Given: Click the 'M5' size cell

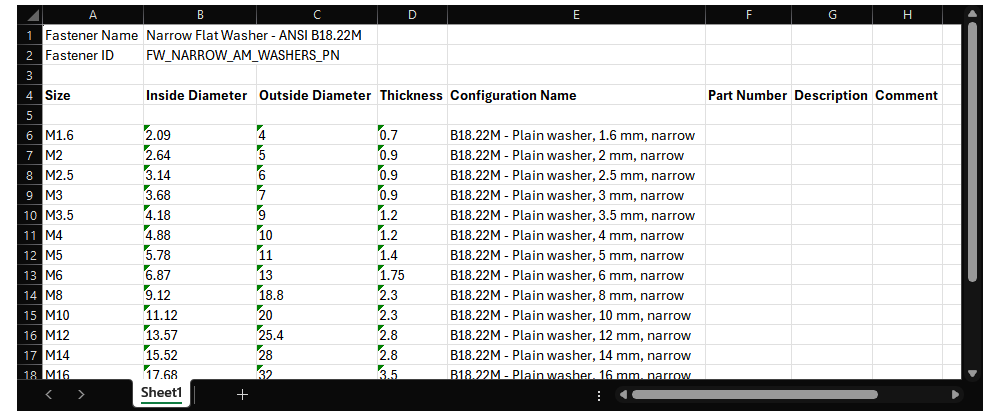Looking at the screenshot, I should coord(93,256).
